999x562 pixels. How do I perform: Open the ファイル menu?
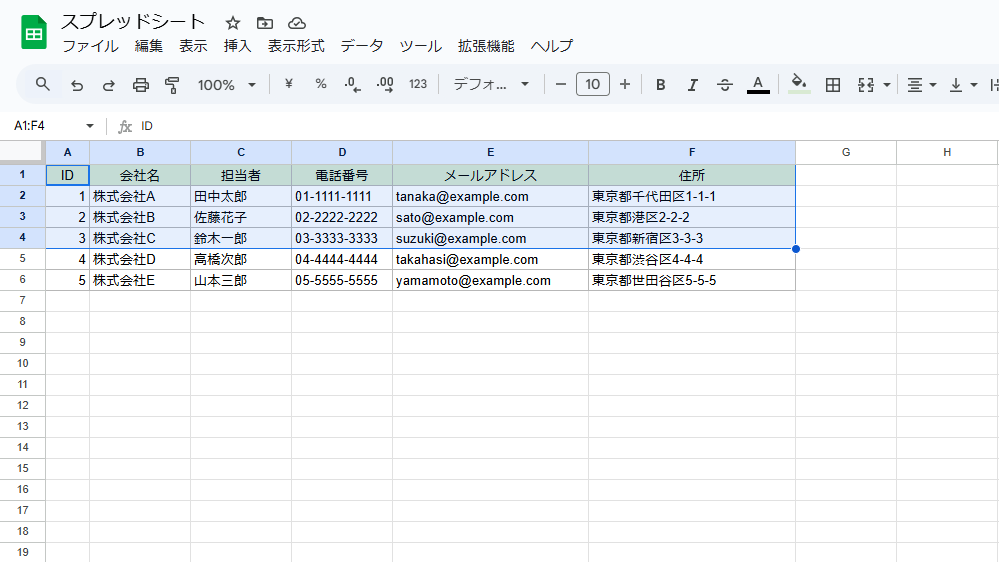tap(90, 46)
